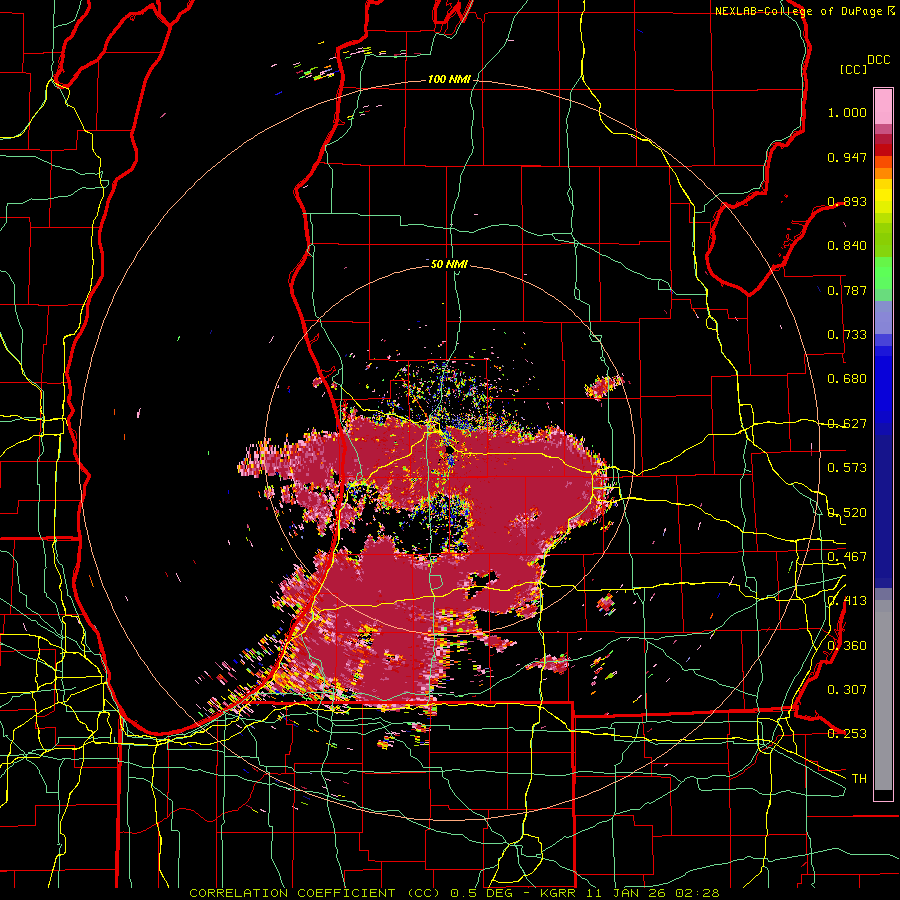
Task: Click the 0.893 scale value
Action: (x=847, y=201)
